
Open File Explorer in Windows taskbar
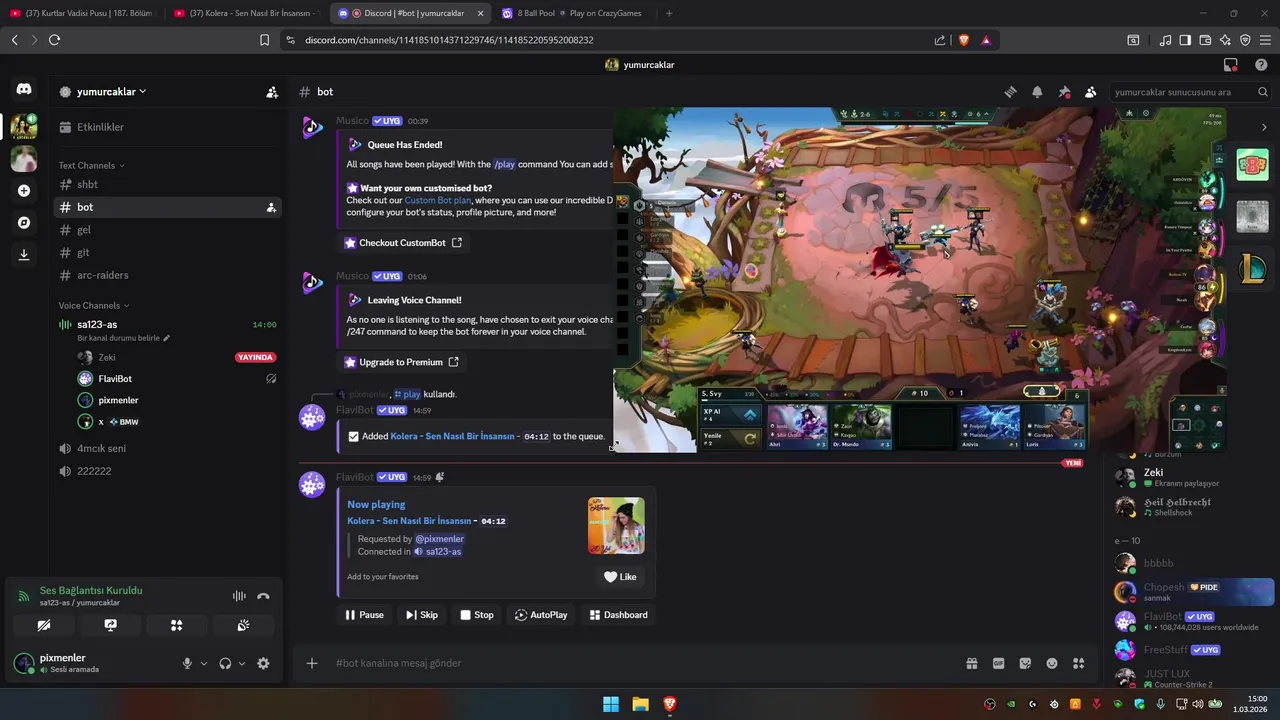(640, 704)
